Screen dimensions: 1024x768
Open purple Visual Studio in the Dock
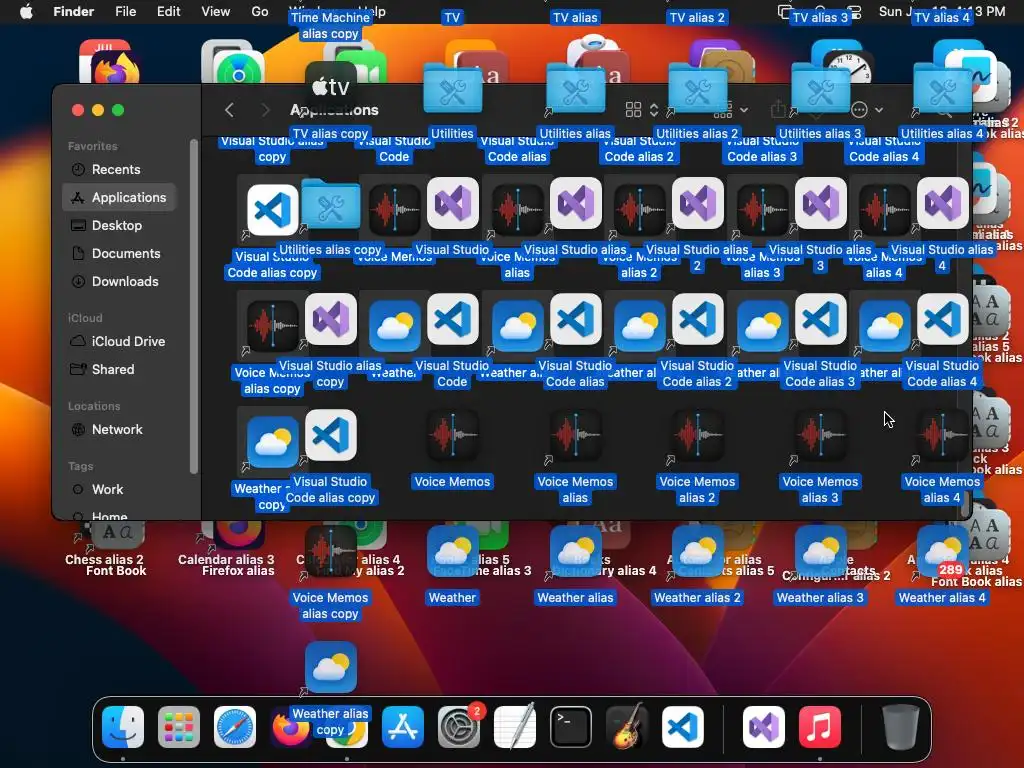[763, 727]
